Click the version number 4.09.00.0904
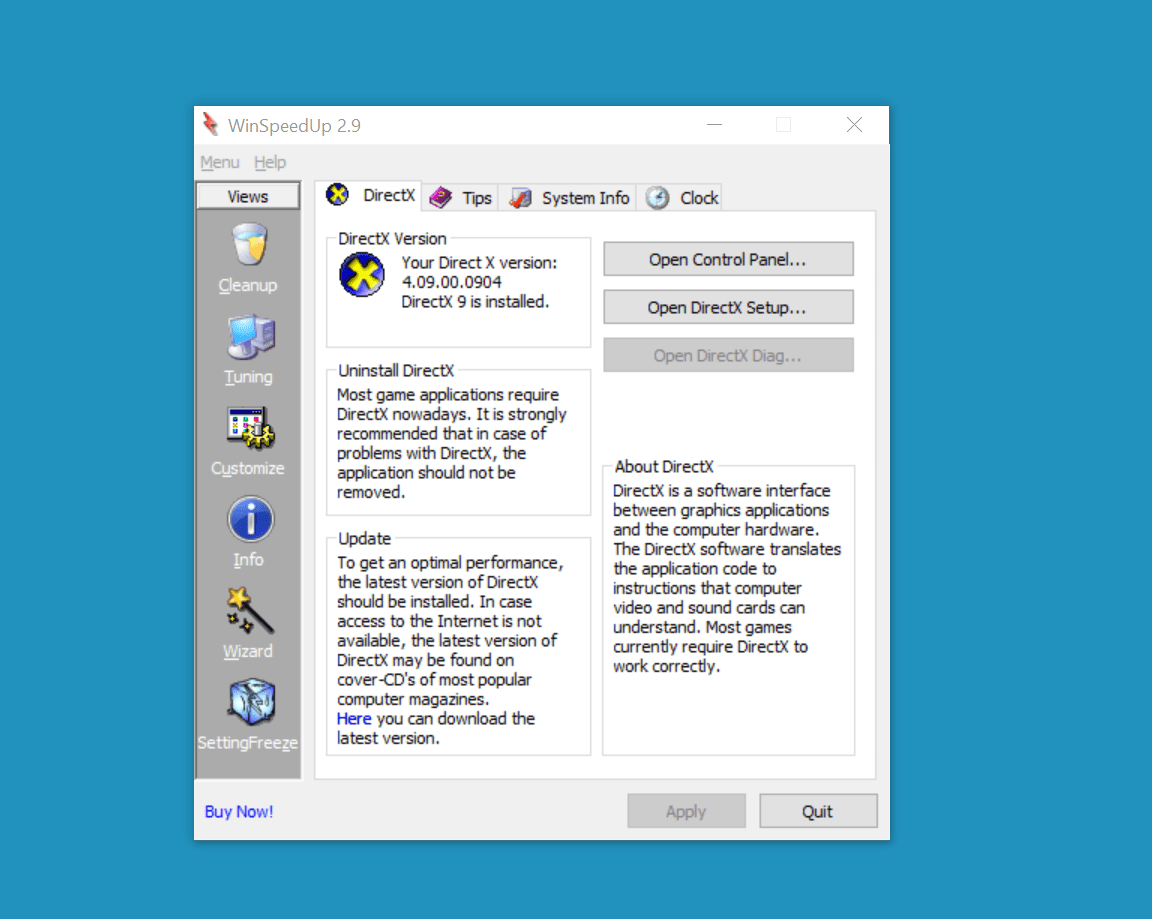The width and height of the screenshot is (1152, 919). (451, 282)
